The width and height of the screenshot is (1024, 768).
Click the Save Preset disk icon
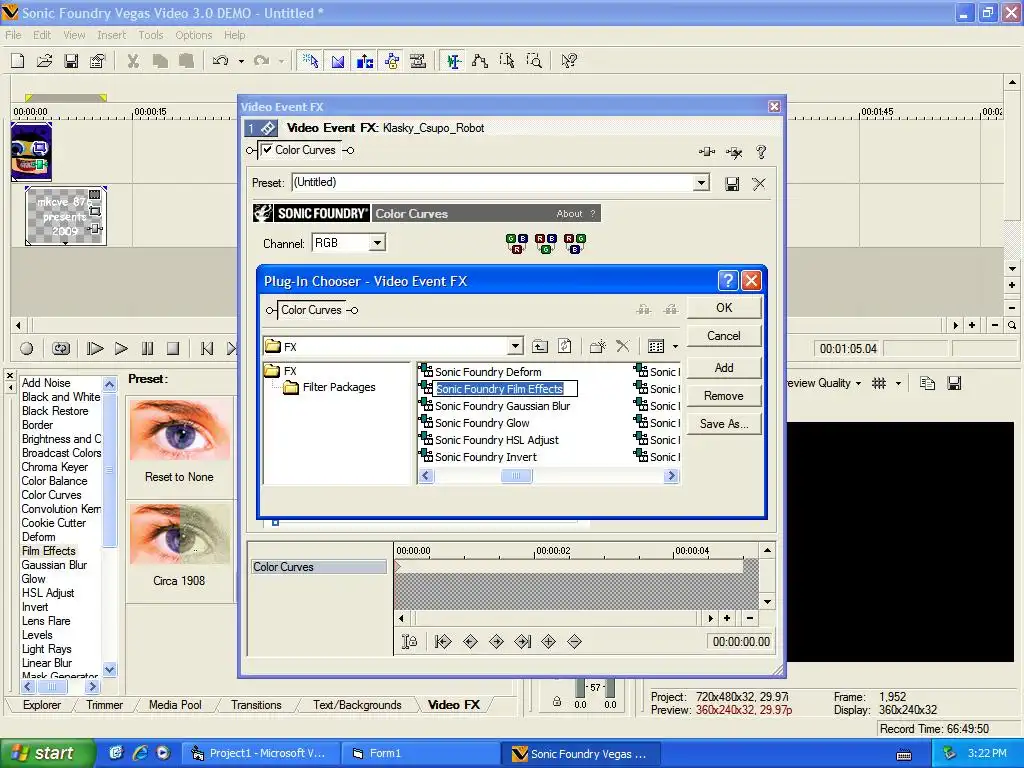tap(732, 184)
